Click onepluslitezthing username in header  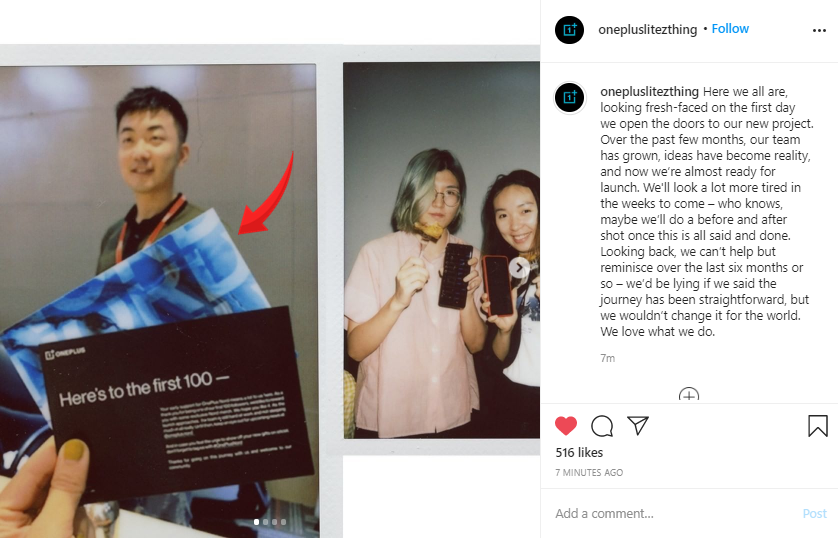pyautogui.click(x=647, y=29)
